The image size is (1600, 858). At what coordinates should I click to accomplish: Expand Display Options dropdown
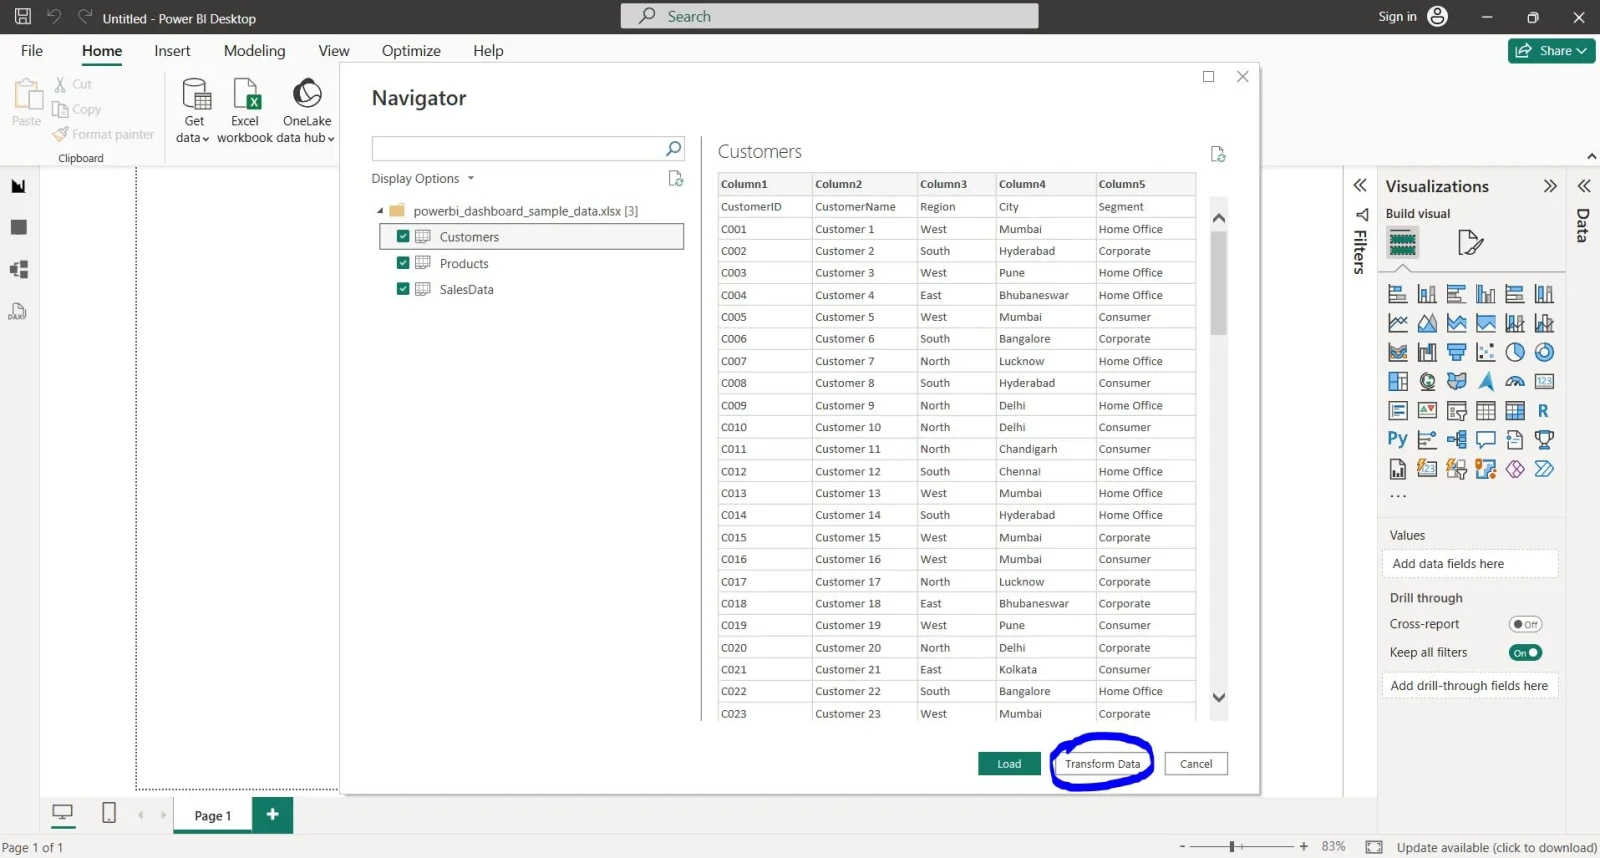423,179
